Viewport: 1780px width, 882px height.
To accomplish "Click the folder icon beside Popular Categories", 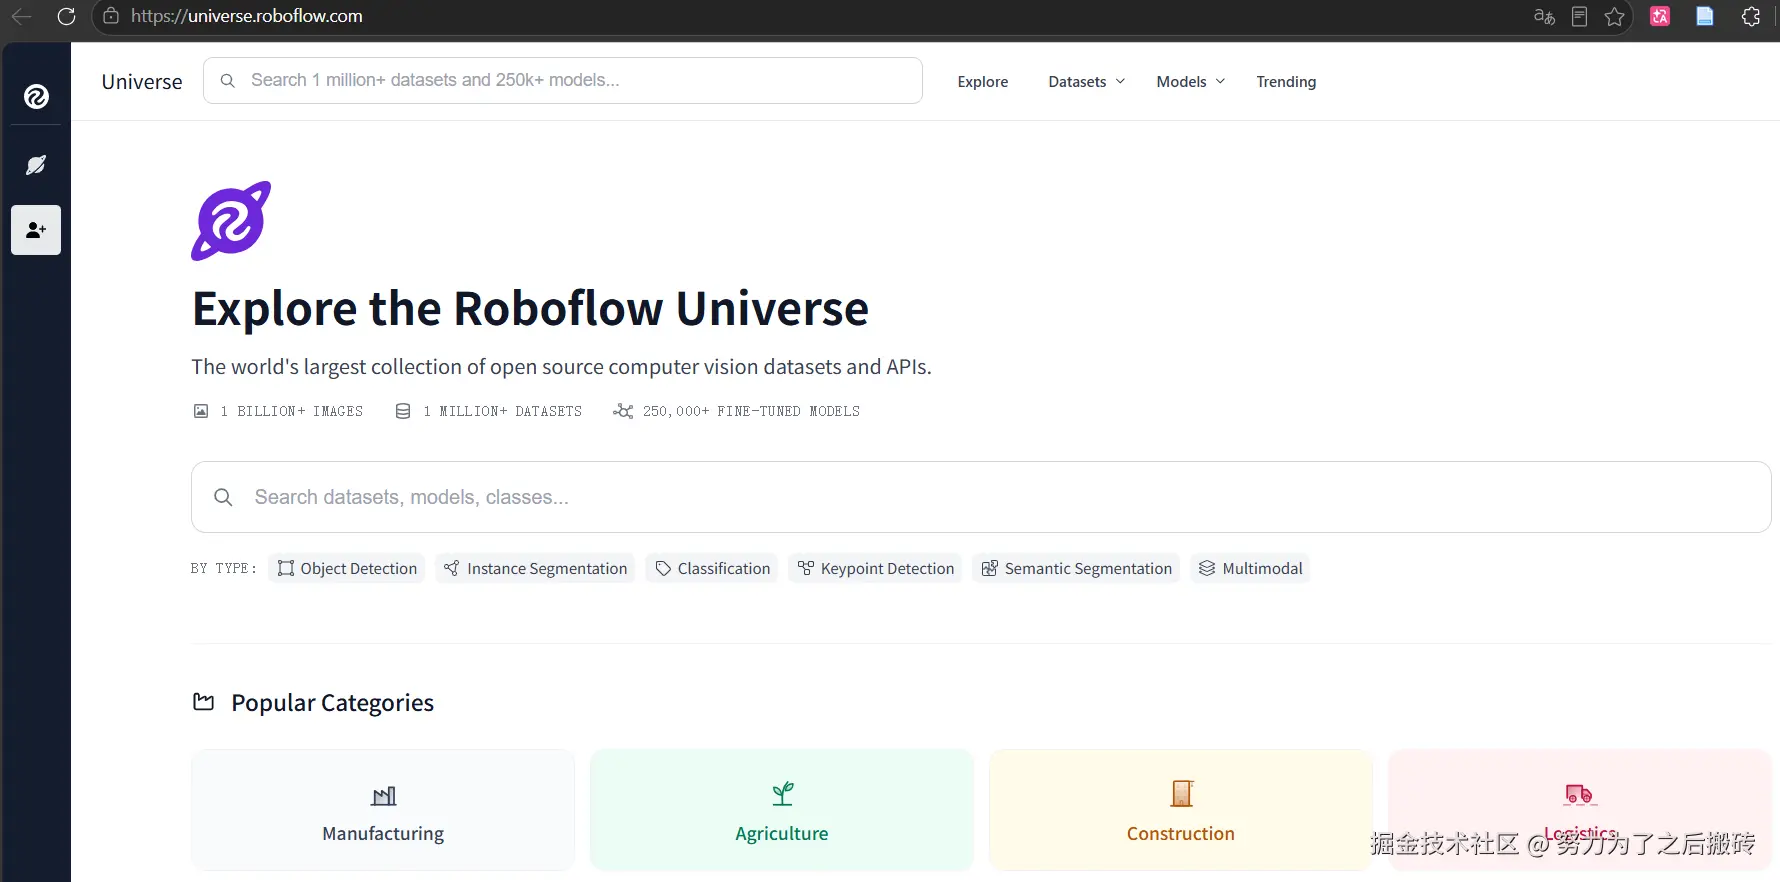I will pos(204,702).
